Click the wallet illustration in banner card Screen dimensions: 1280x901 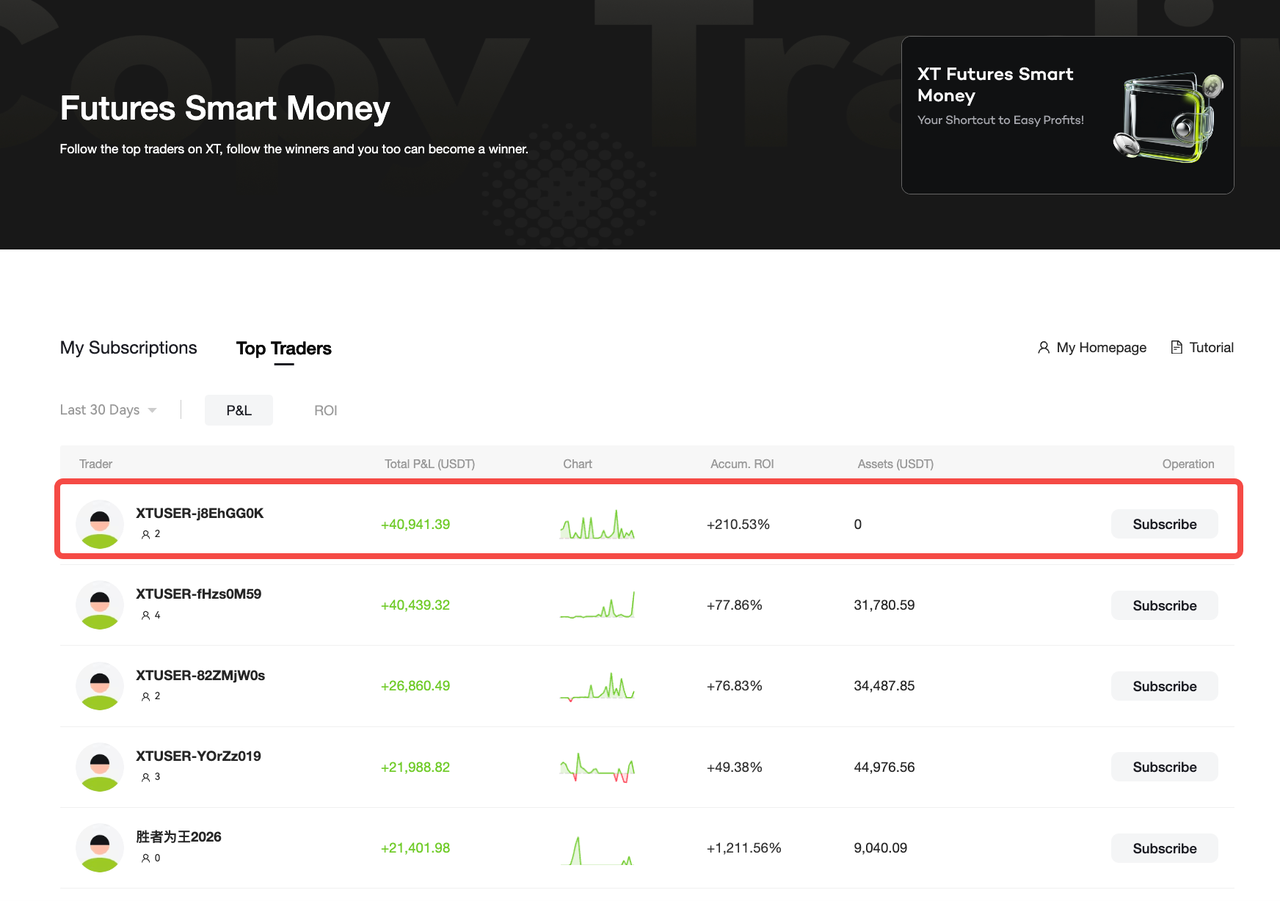click(1168, 118)
